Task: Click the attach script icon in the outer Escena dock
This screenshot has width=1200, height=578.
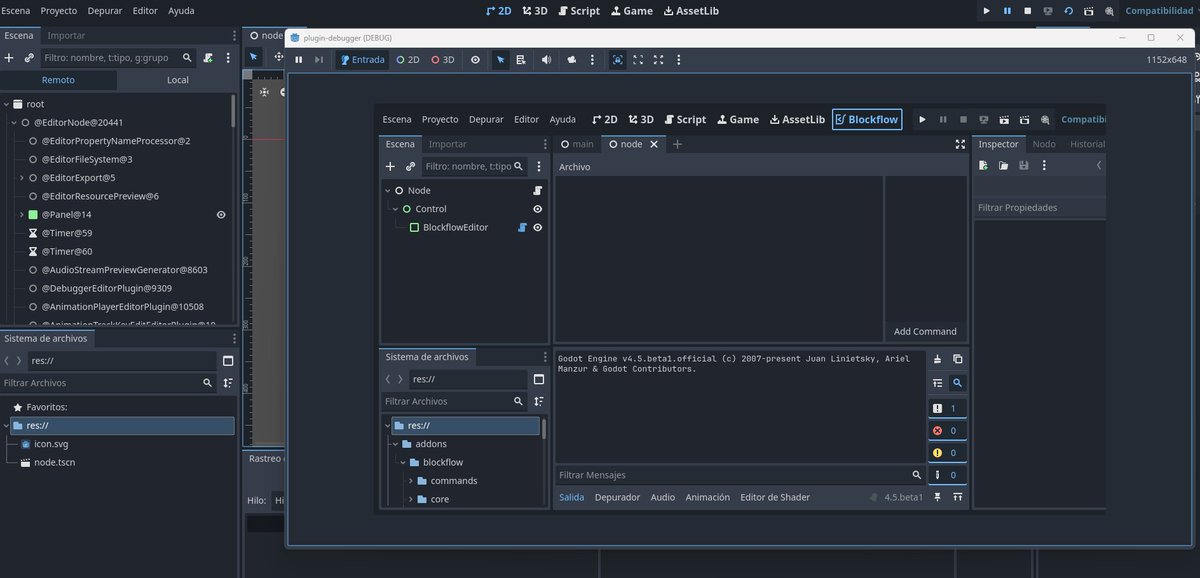Action: (x=208, y=58)
